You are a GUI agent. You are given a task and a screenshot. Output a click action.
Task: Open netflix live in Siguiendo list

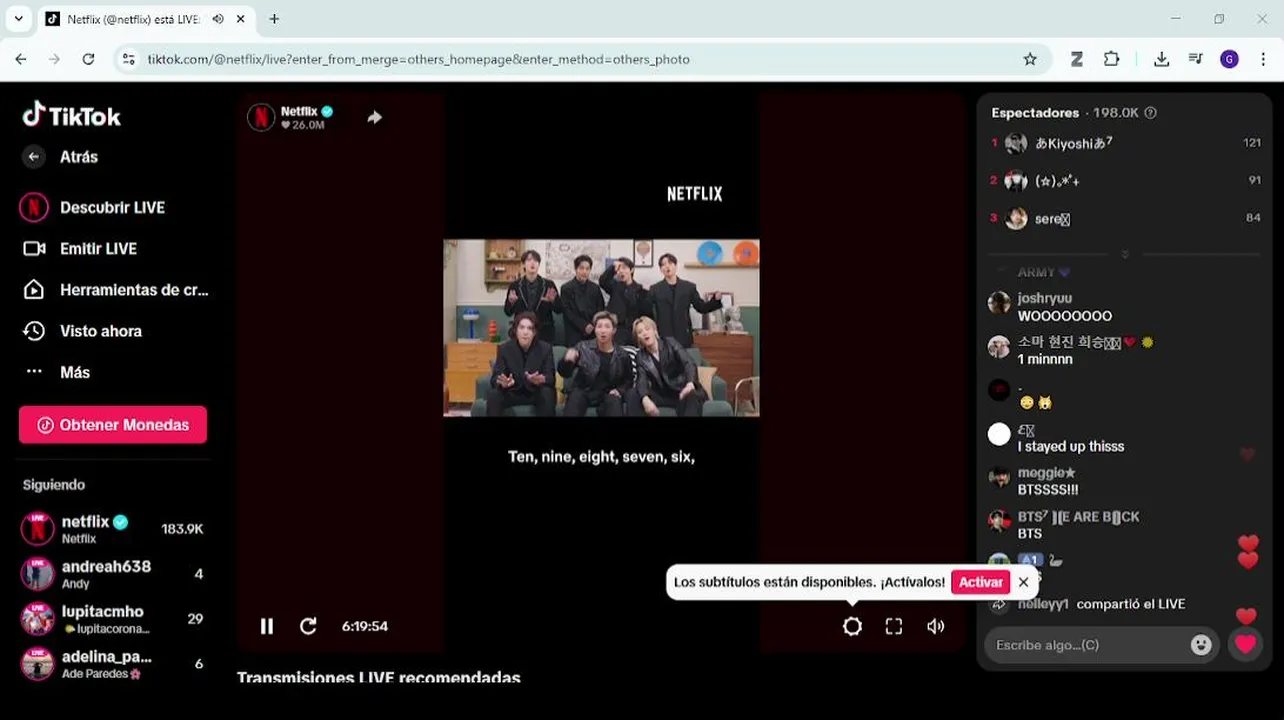point(113,529)
